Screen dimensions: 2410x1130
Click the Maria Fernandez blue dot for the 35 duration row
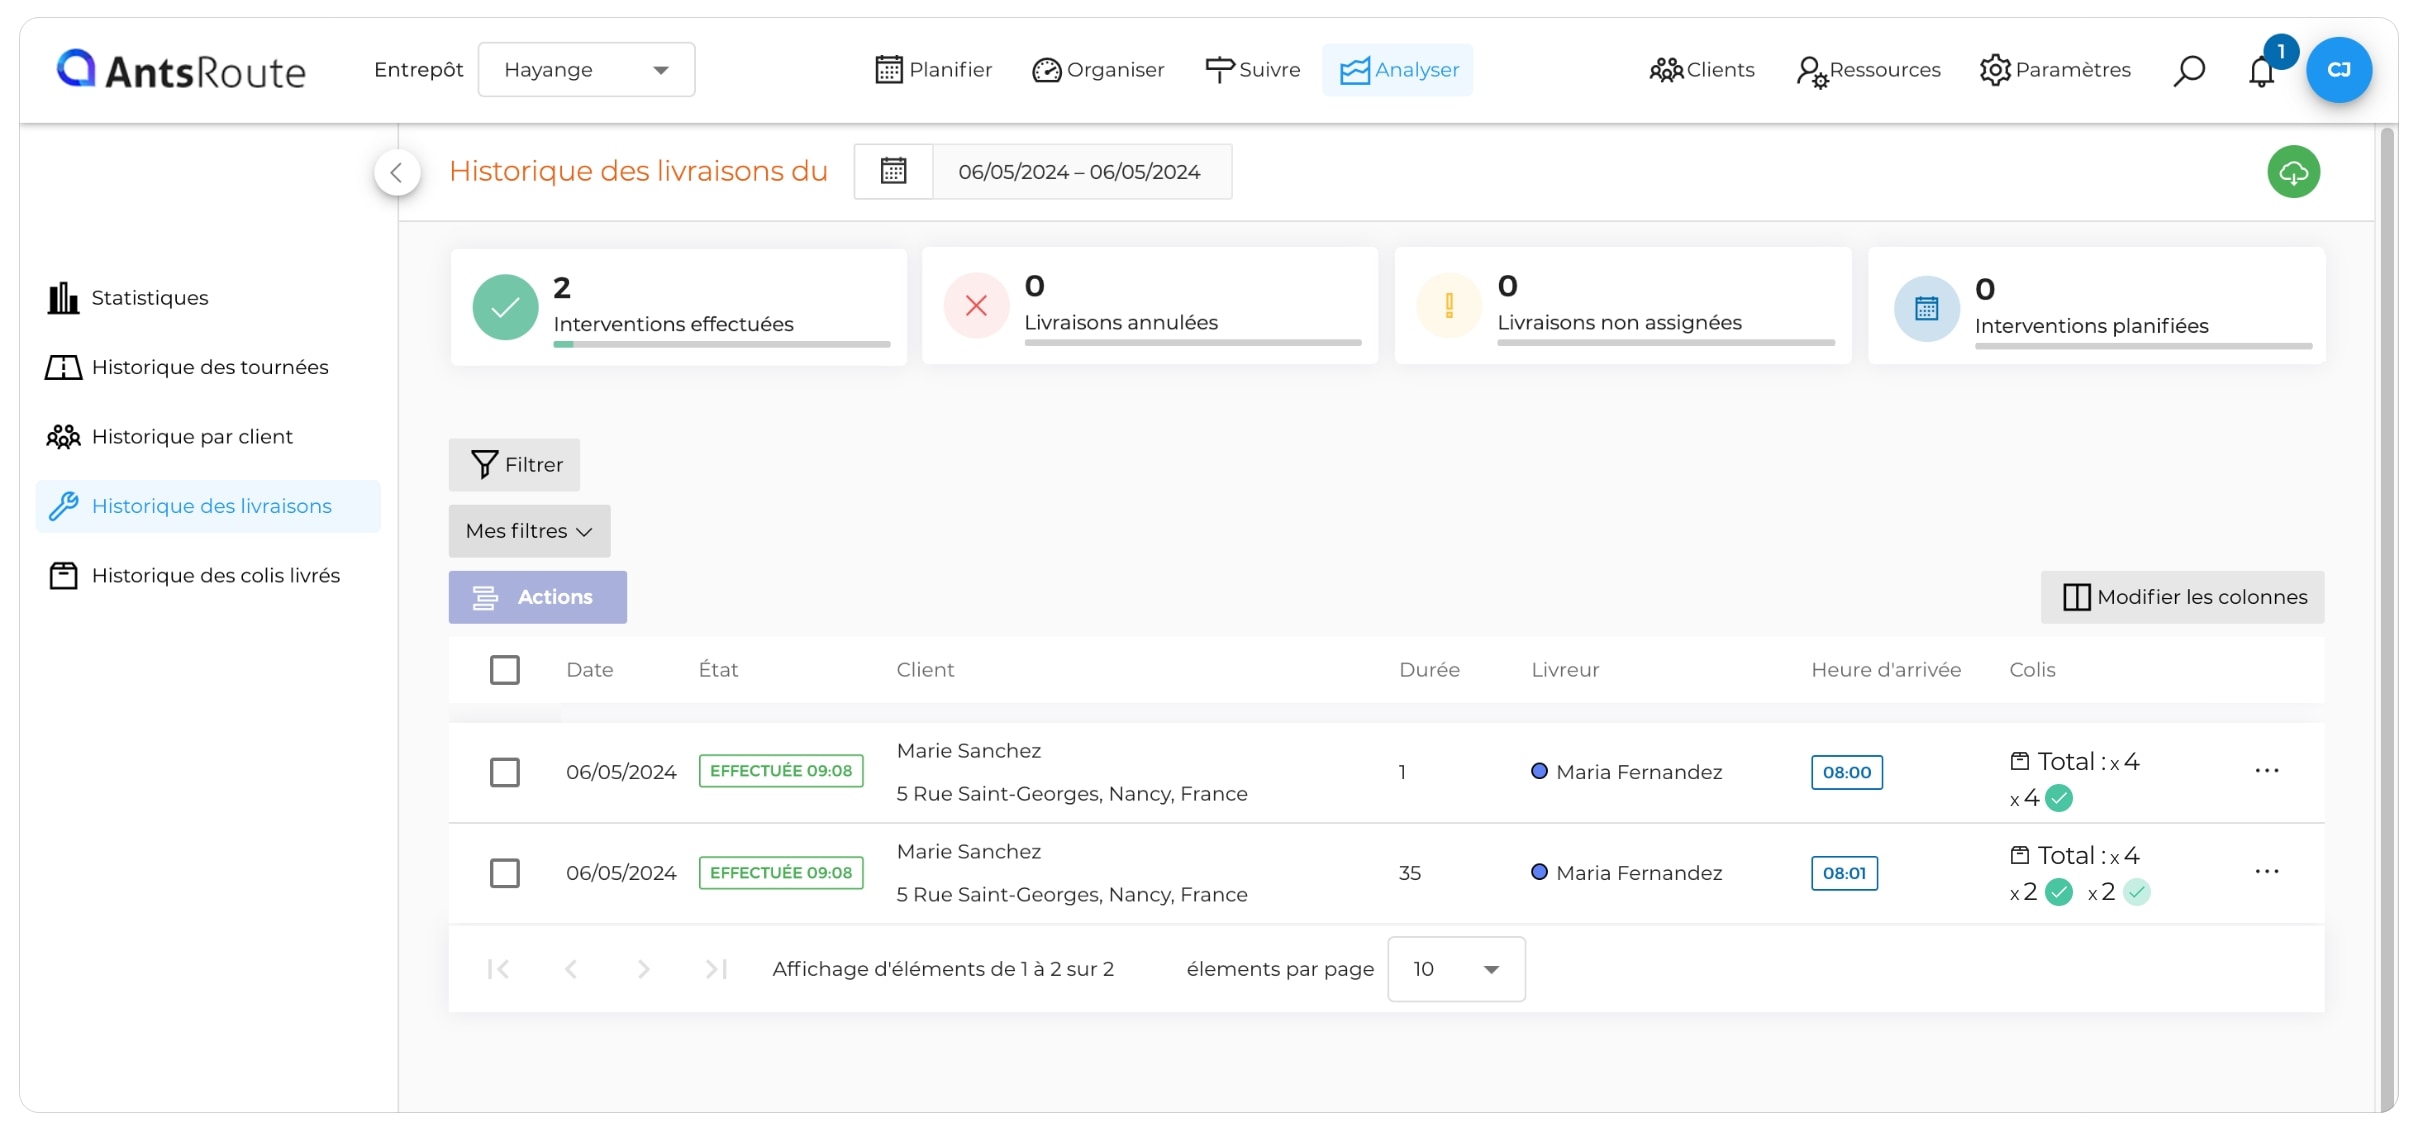1539,872
